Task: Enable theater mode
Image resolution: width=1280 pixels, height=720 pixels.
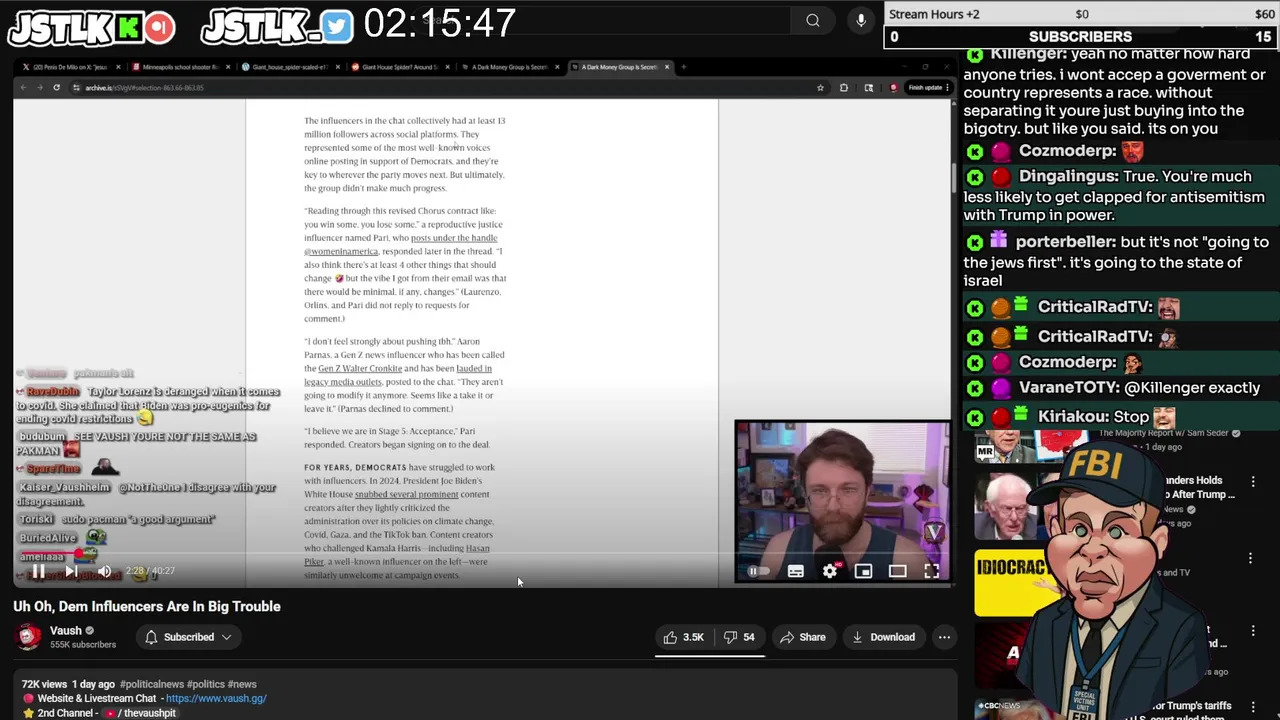Action: [898, 571]
